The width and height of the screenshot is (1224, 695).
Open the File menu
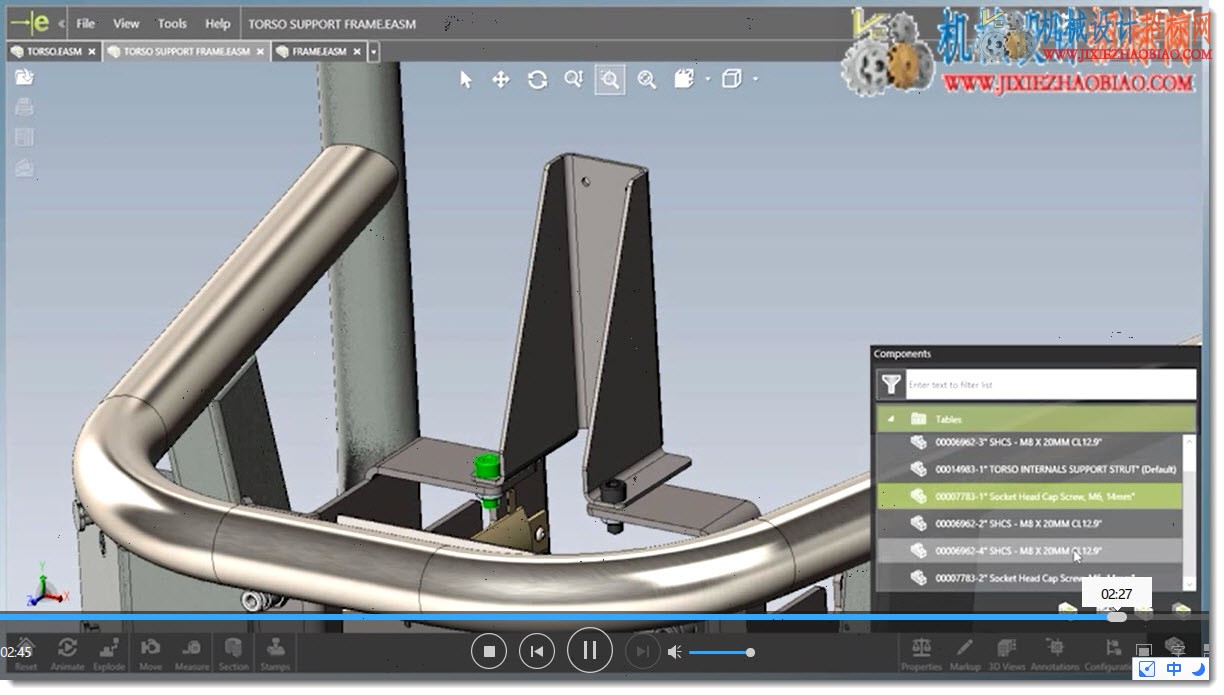[86, 23]
